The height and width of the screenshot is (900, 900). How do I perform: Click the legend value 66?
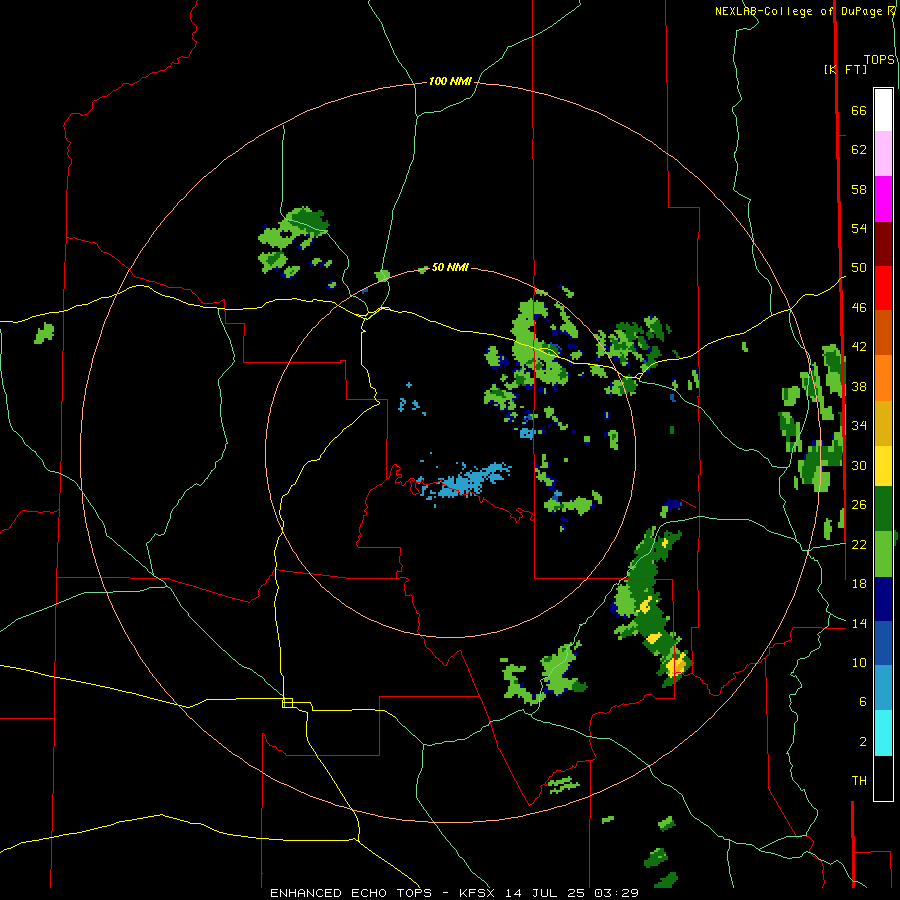(859, 110)
